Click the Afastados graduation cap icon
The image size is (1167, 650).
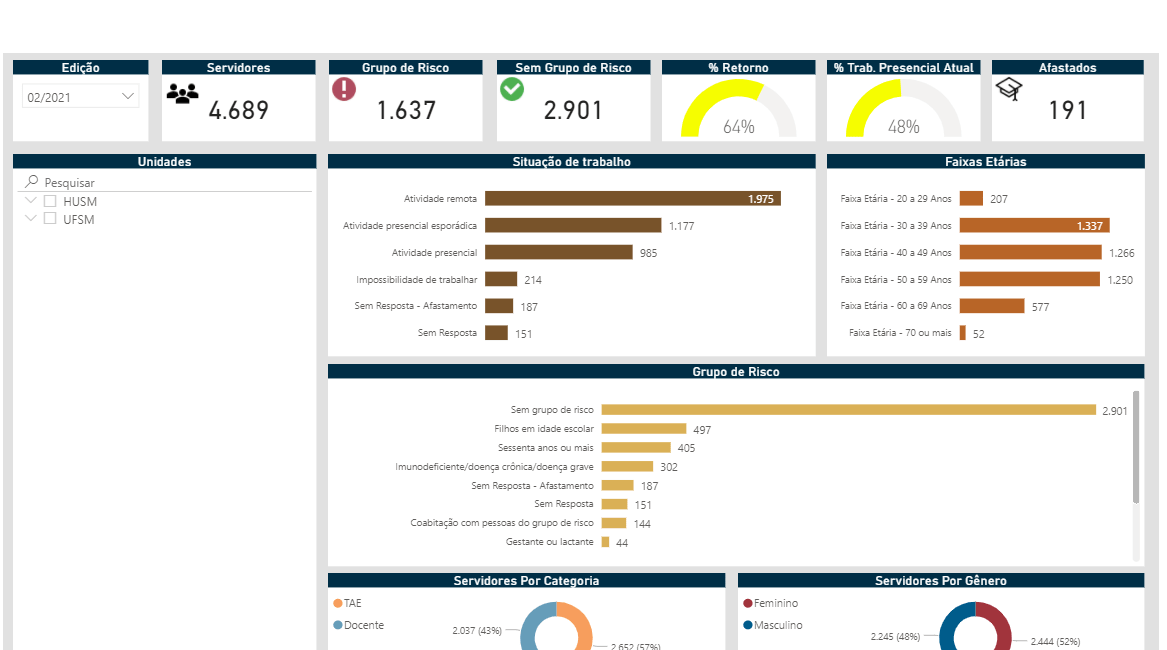coord(1010,90)
